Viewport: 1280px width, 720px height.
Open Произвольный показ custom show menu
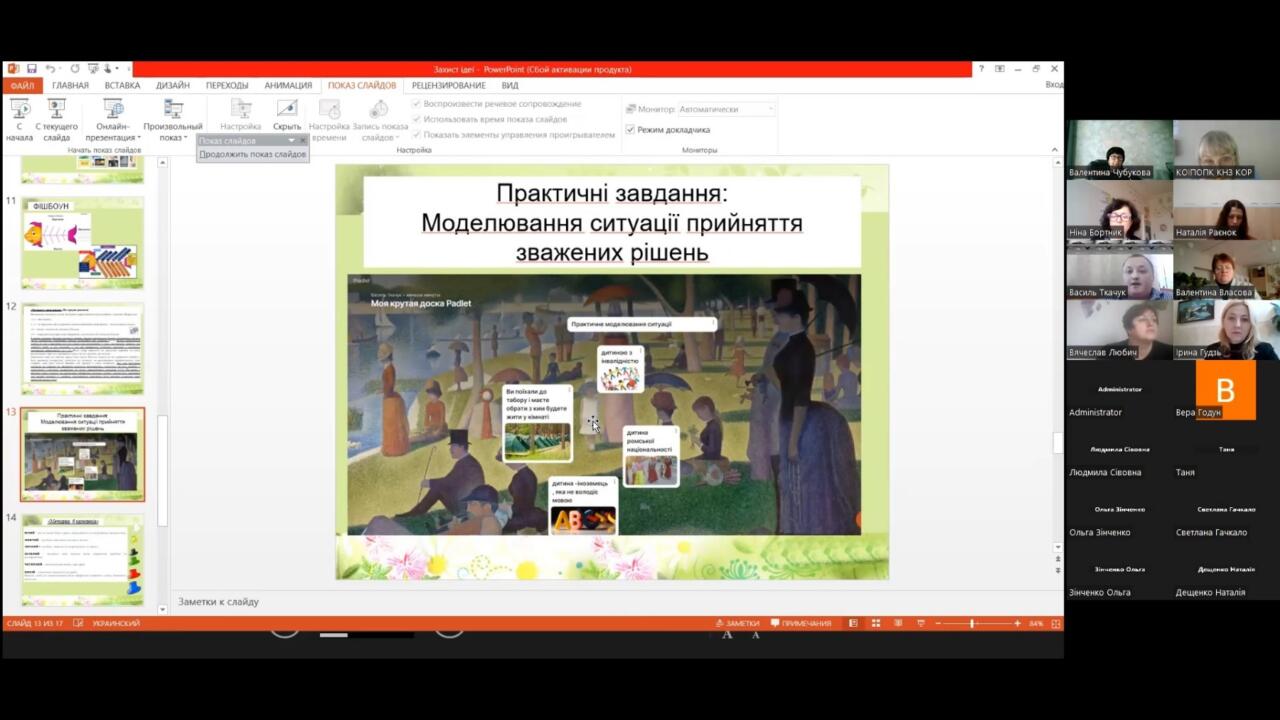173,120
